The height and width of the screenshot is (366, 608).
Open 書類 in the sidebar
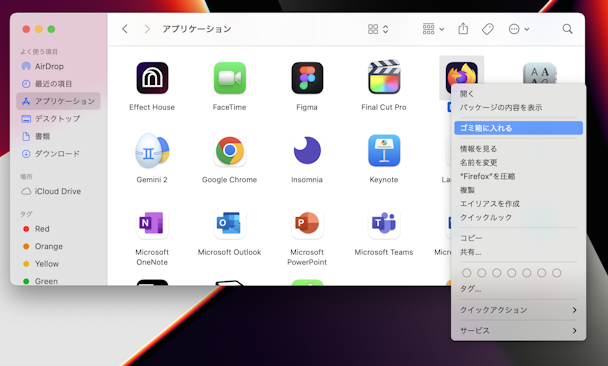58,136
